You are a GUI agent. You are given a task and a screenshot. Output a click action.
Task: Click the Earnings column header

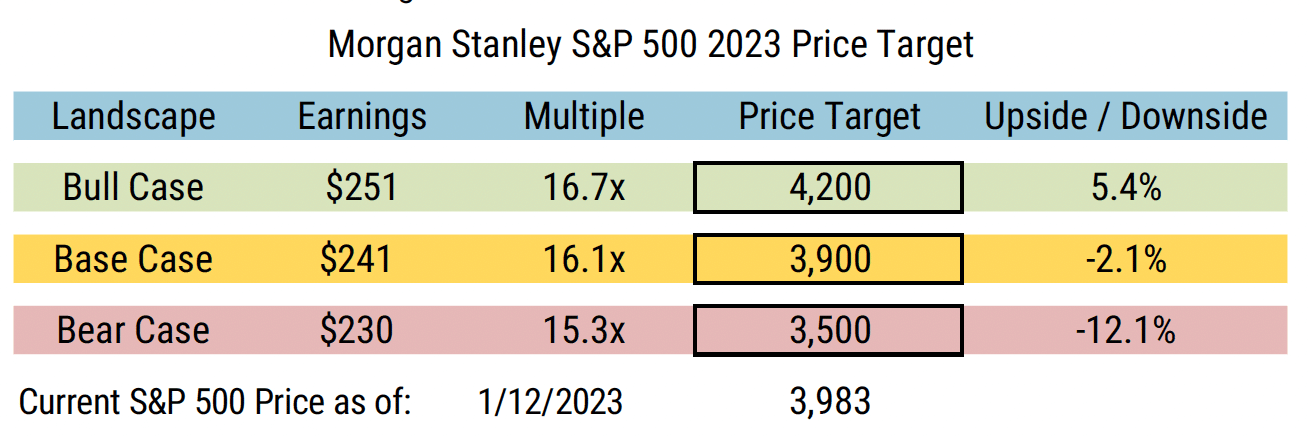pyautogui.click(x=362, y=117)
